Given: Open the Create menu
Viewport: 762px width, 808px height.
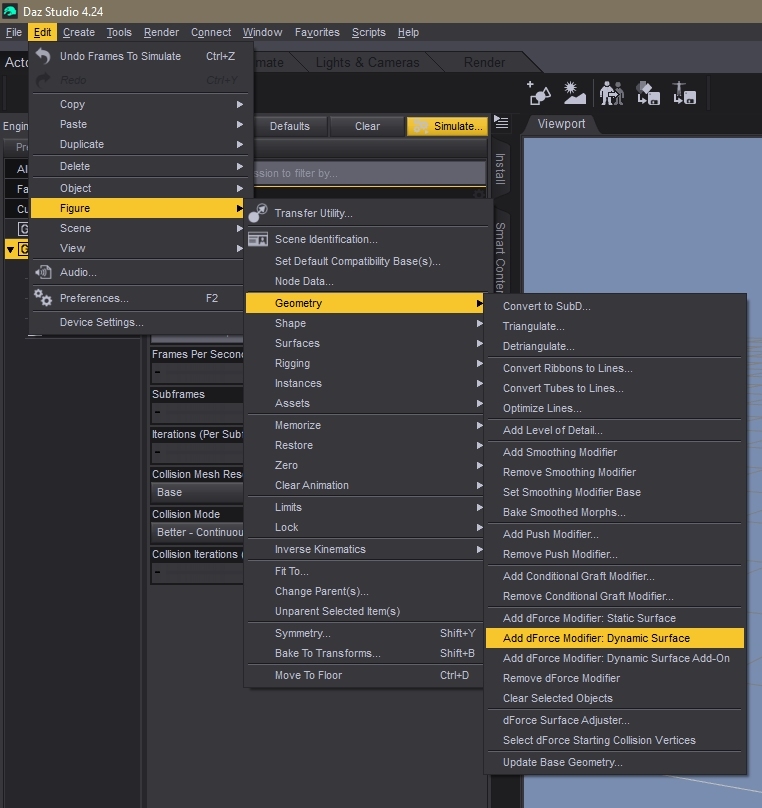Looking at the screenshot, I should point(79,32).
